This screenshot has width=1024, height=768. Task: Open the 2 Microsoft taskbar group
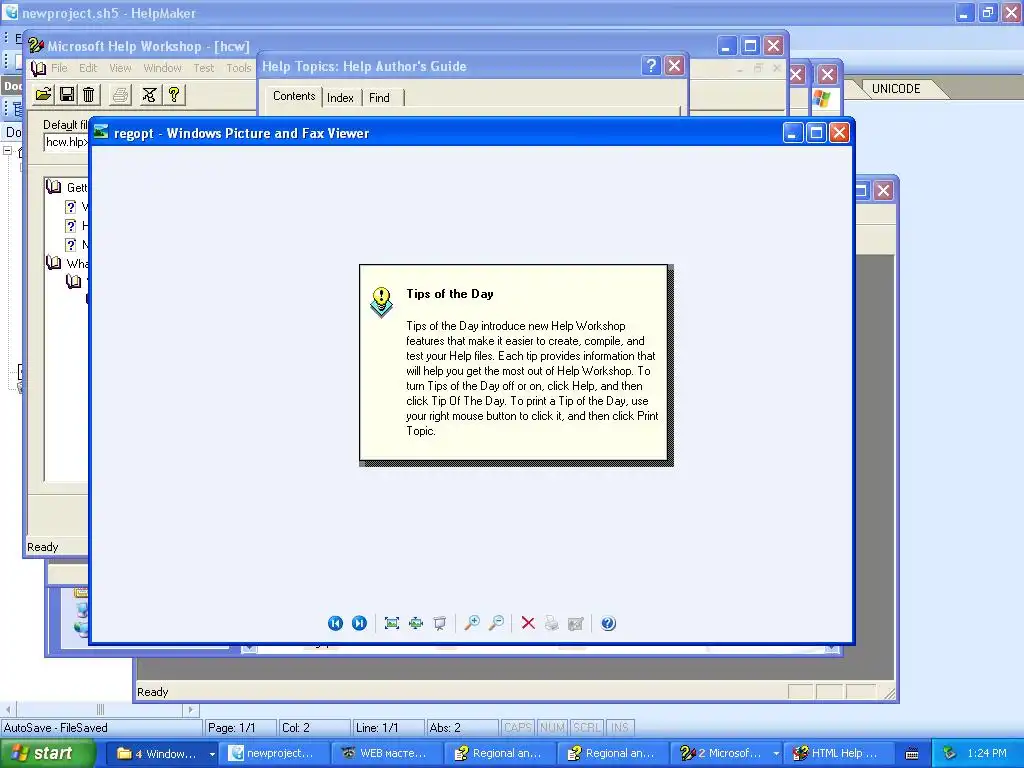(721, 754)
